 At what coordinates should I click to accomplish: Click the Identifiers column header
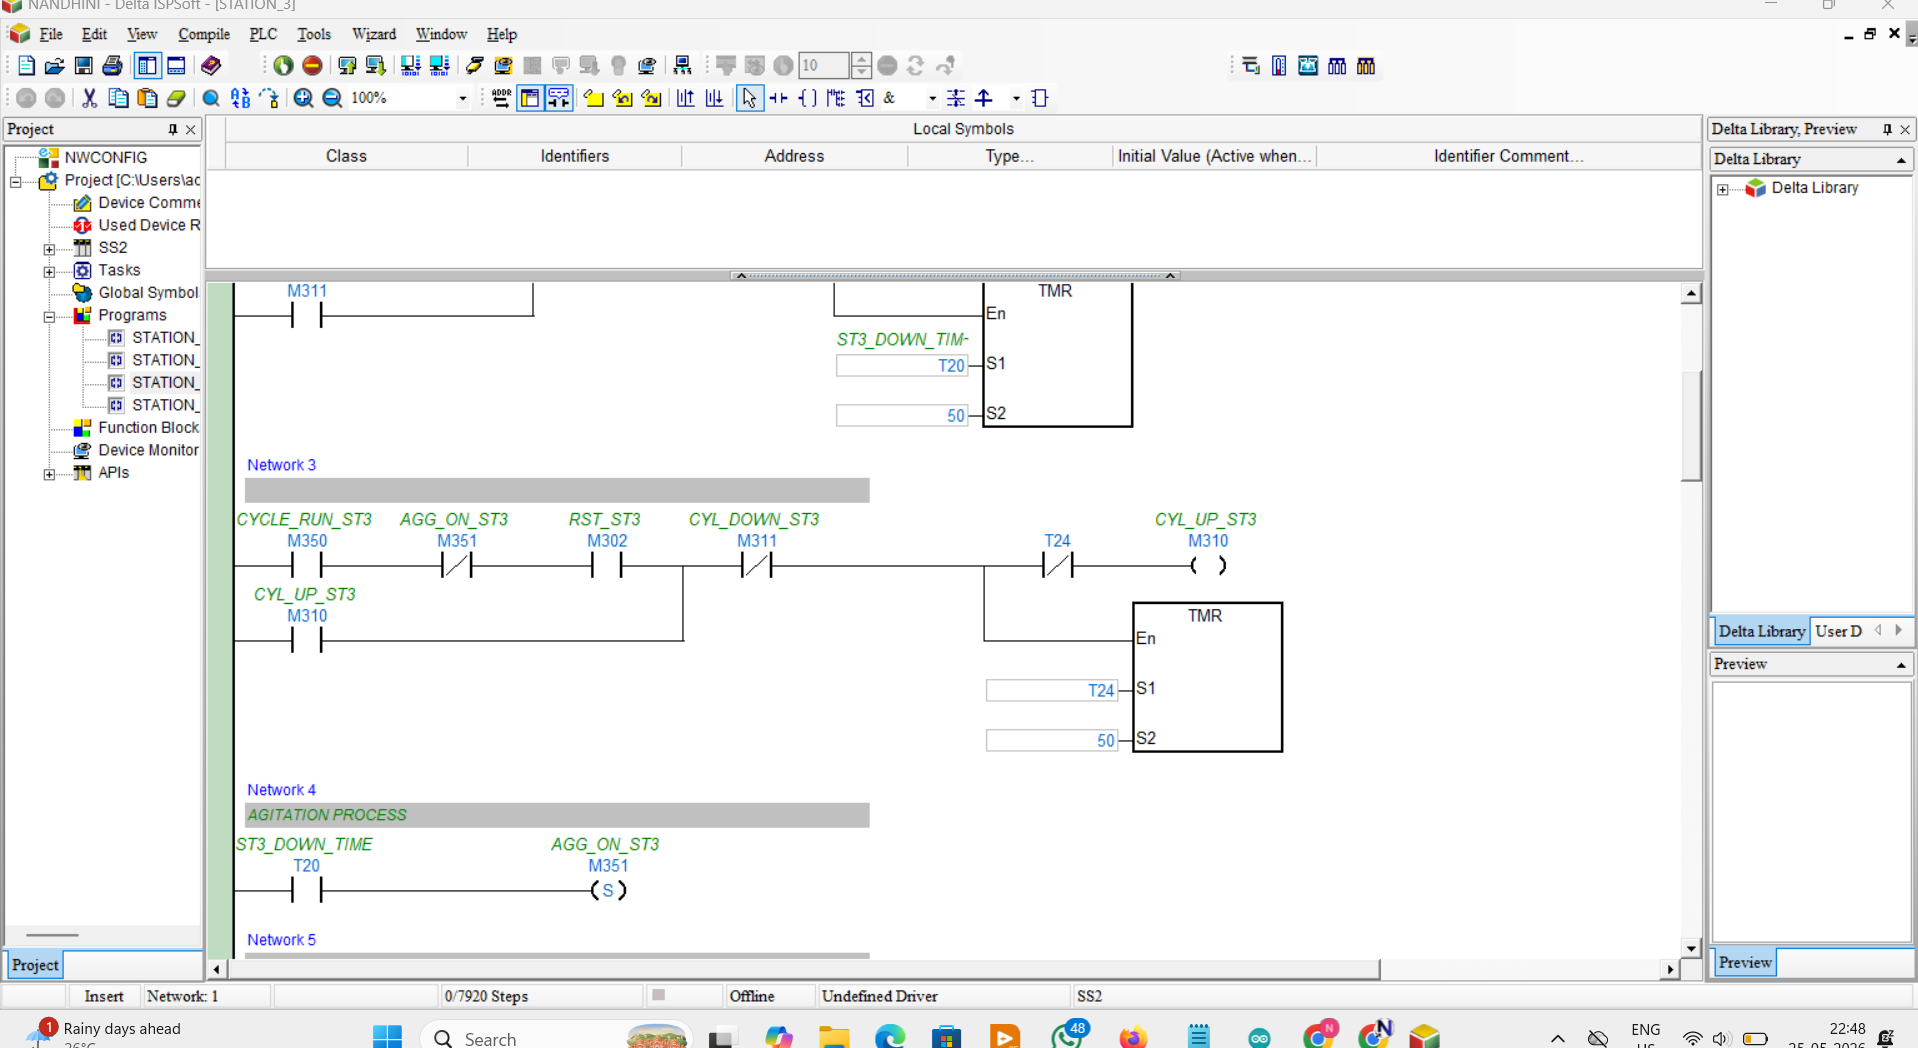pyautogui.click(x=574, y=156)
